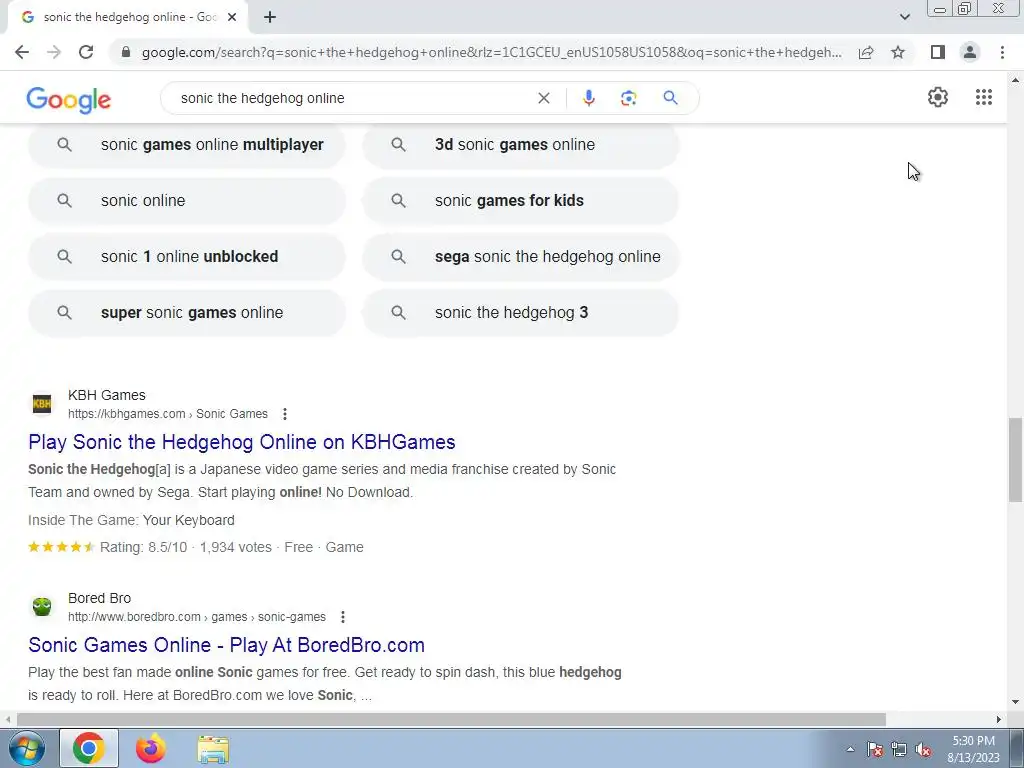Click the muted volume tray icon
Image resolution: width=1024 pixels, height=768 pixels.
pos(923,749)
